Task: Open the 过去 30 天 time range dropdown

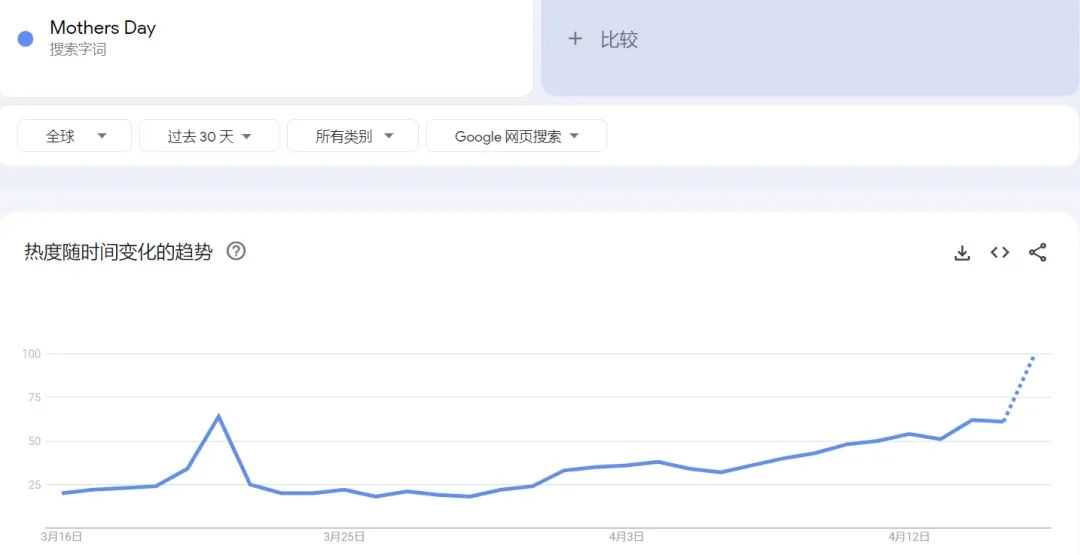Action: click(x=209, y=136)
